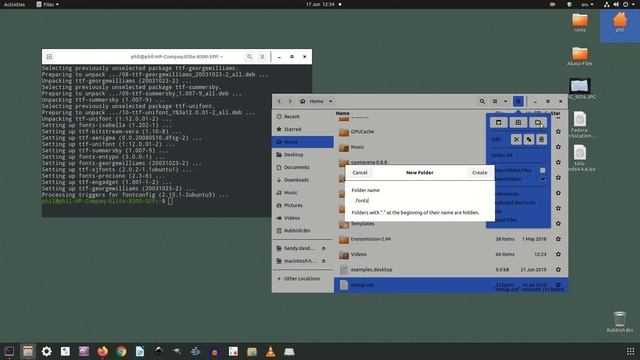Select Pictures in the Files sidebar
640x360 pixels.
point(303,205)
